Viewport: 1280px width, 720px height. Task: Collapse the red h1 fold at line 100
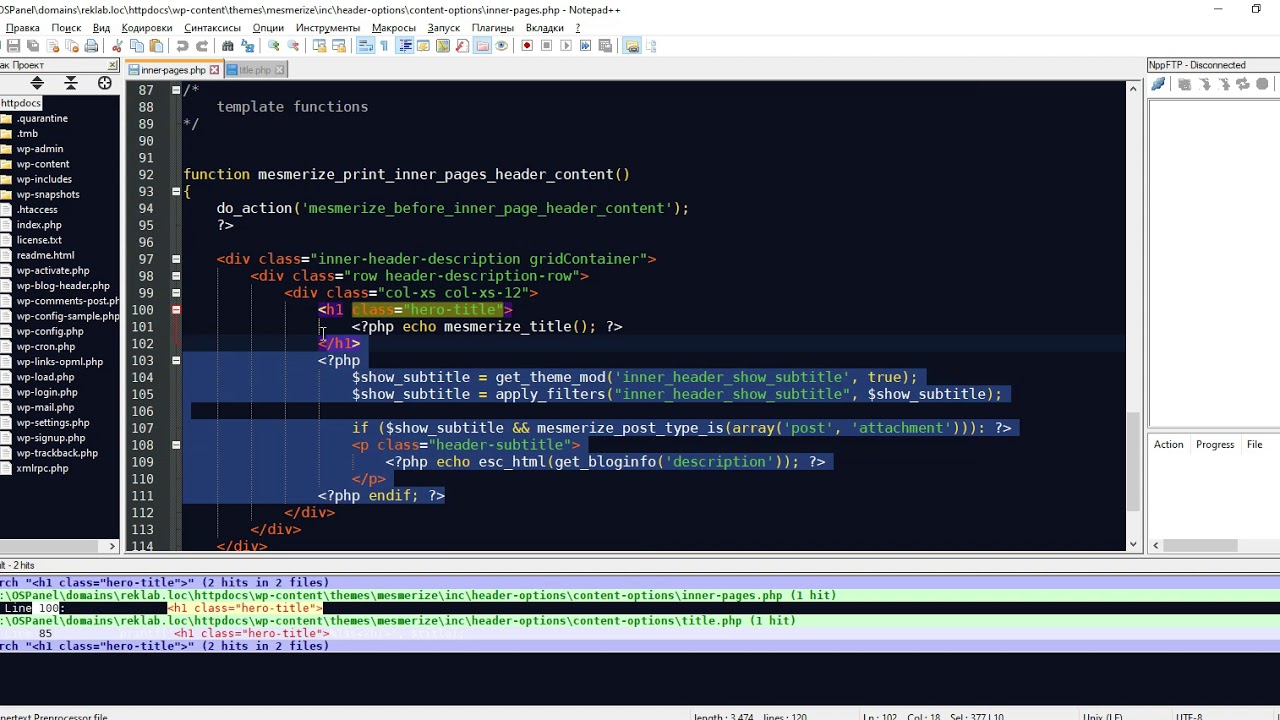[x=176, y=310]
